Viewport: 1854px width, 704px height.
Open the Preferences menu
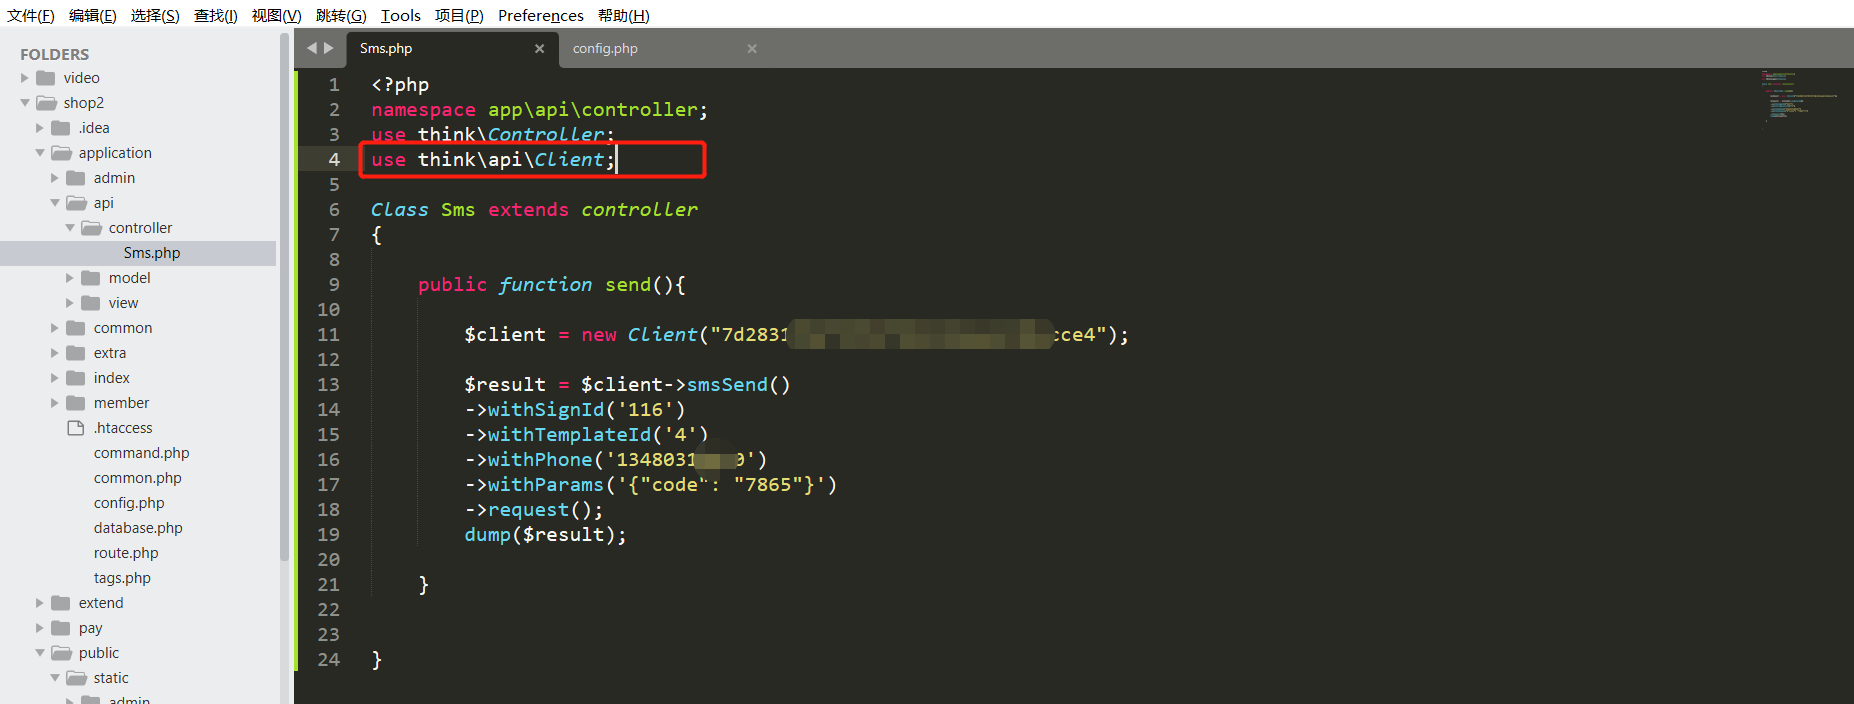(541, 15)
